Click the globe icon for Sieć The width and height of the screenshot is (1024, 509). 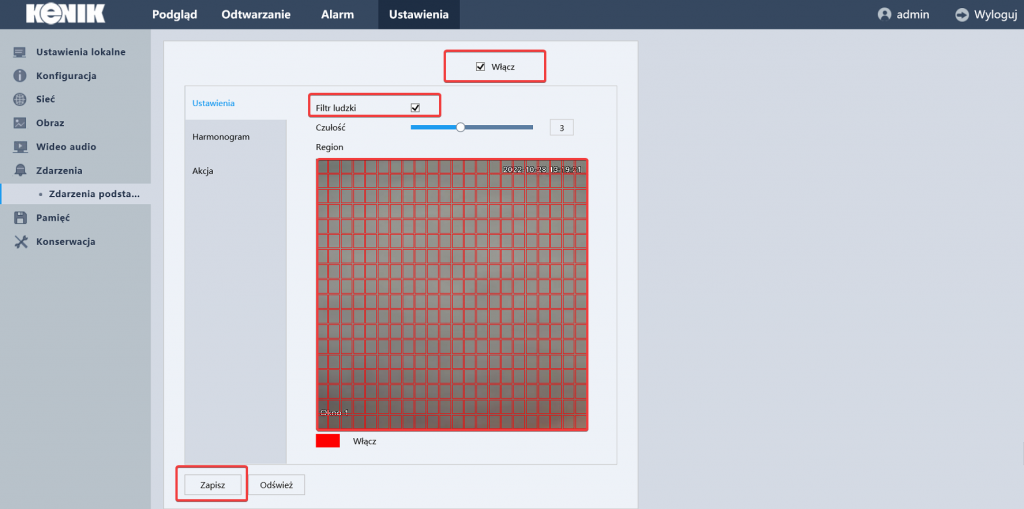click(x=19, y=100)
